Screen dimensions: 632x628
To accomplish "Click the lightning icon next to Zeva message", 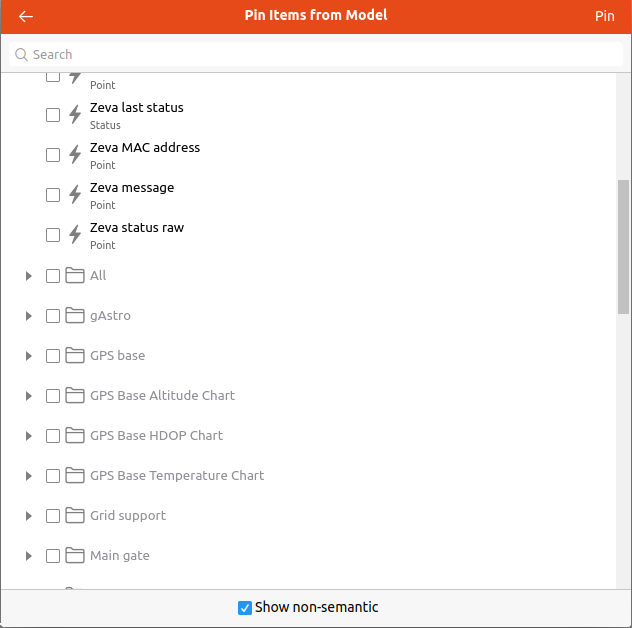I will tap(75, 195).
